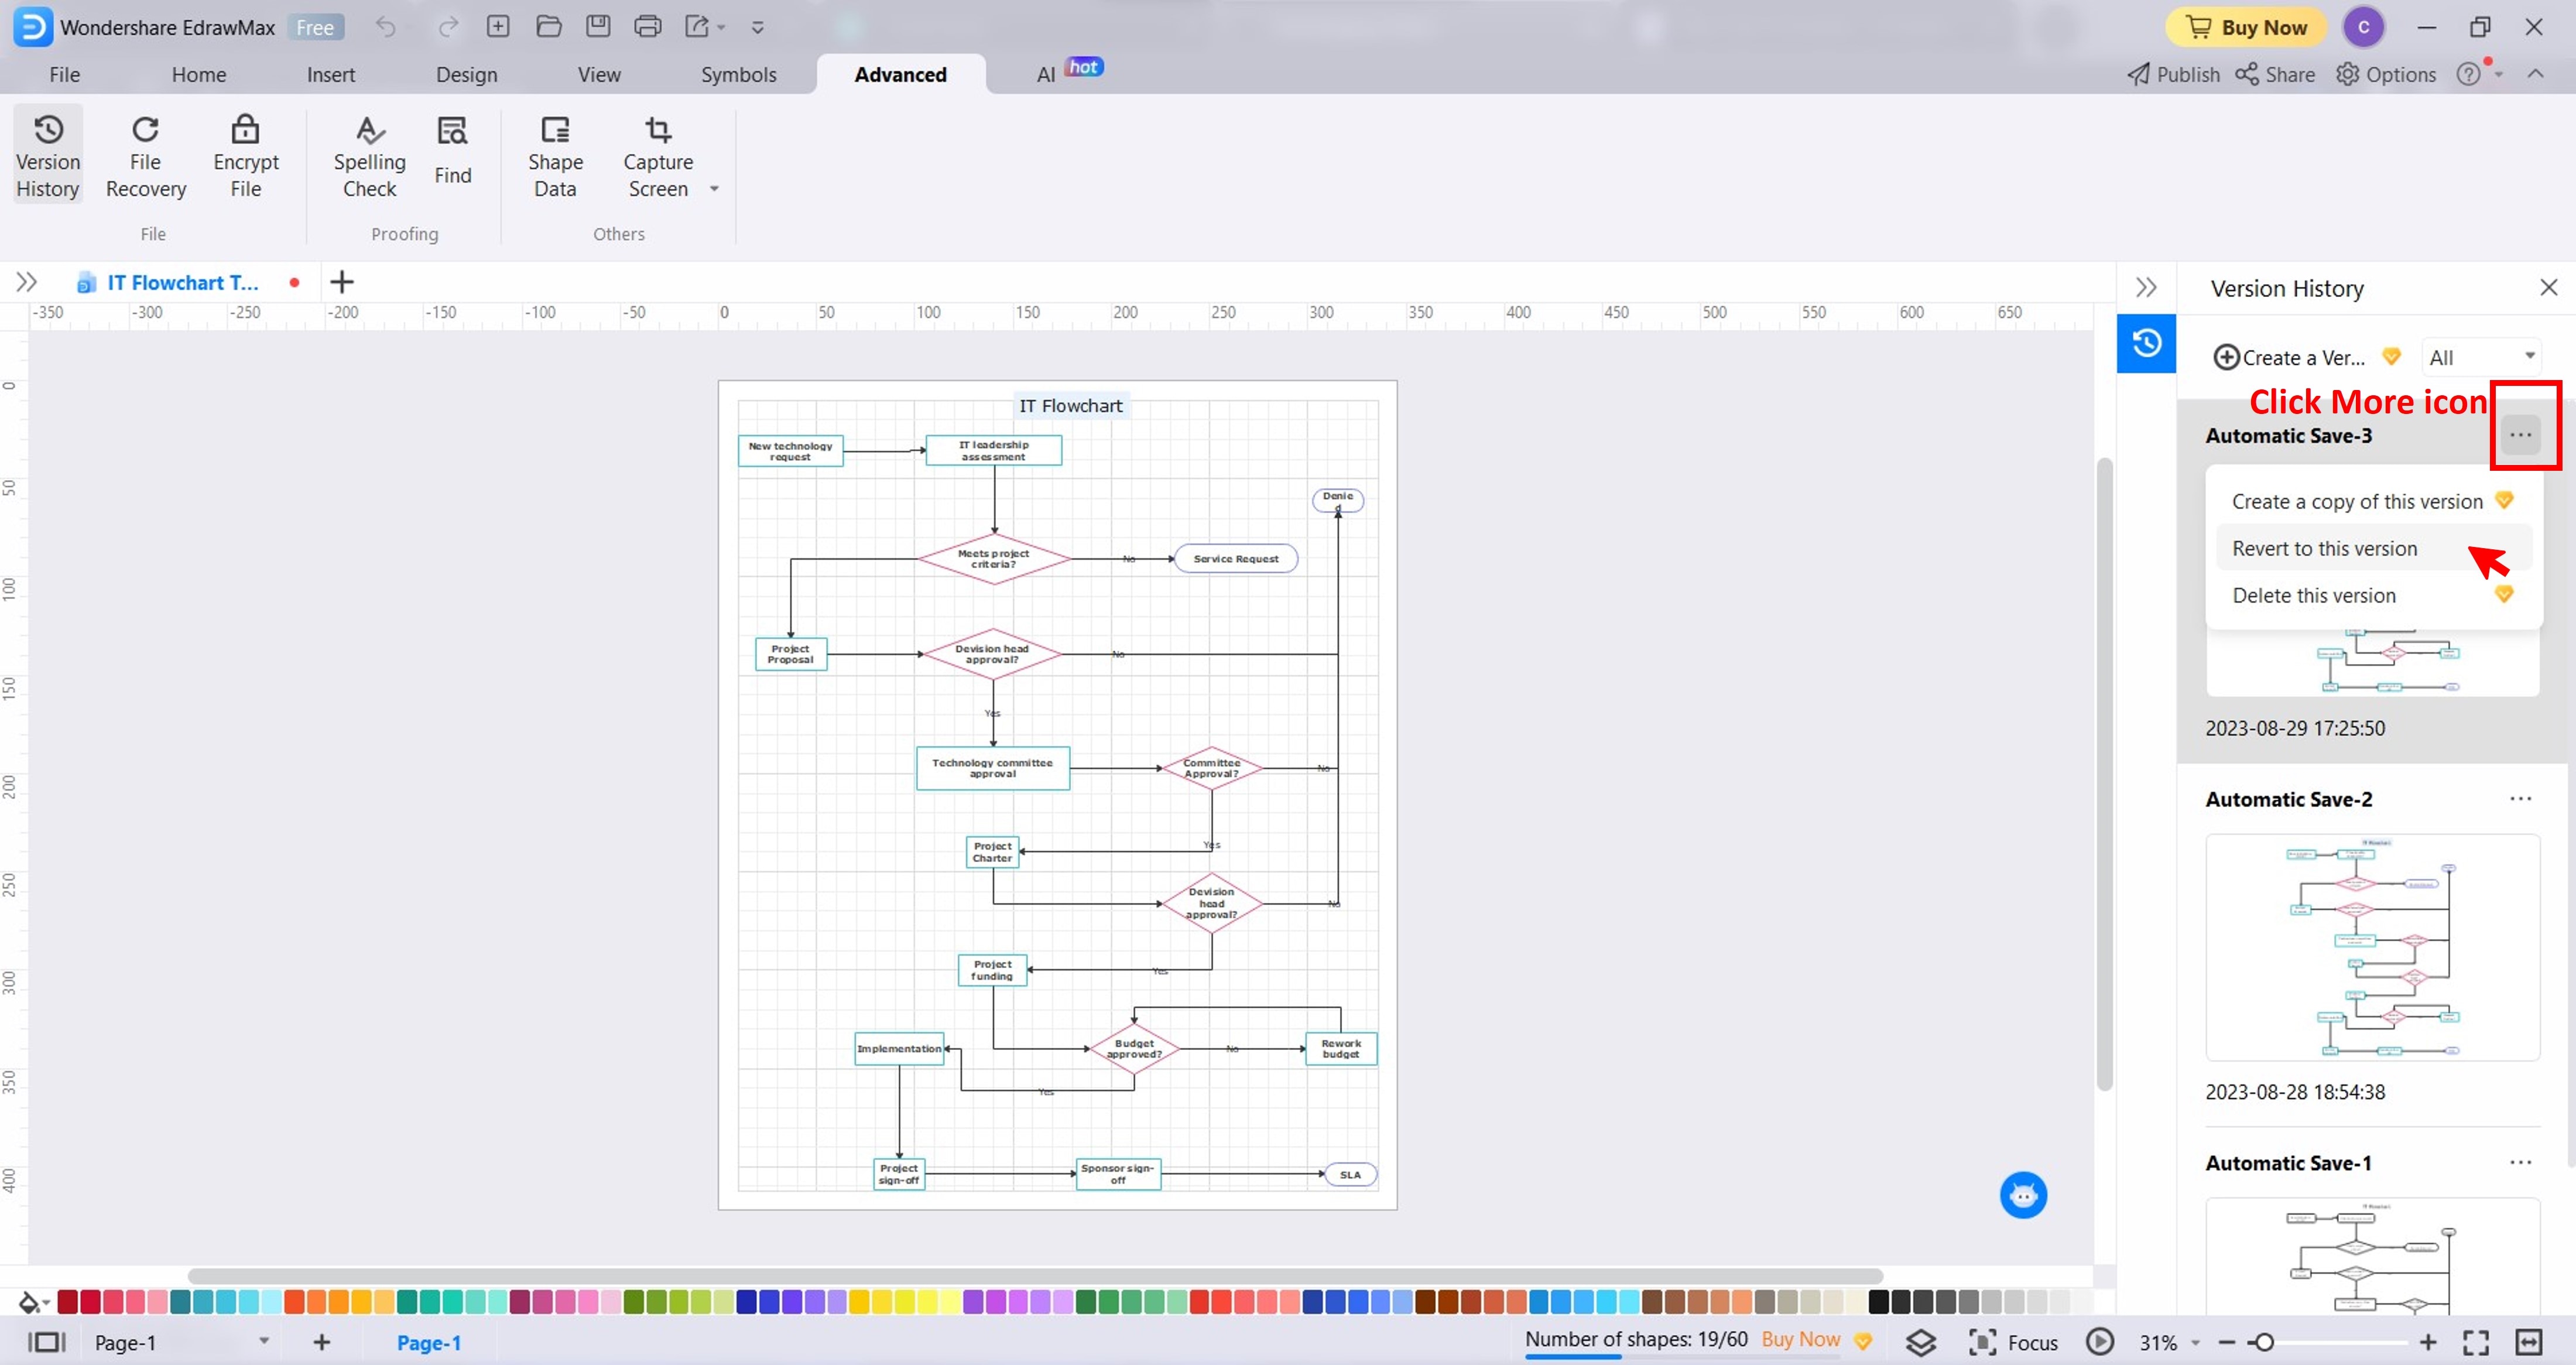The image size is (2576, 1365).
Task: Open the layers icon in status bar
Action: click(1920, 1342)
